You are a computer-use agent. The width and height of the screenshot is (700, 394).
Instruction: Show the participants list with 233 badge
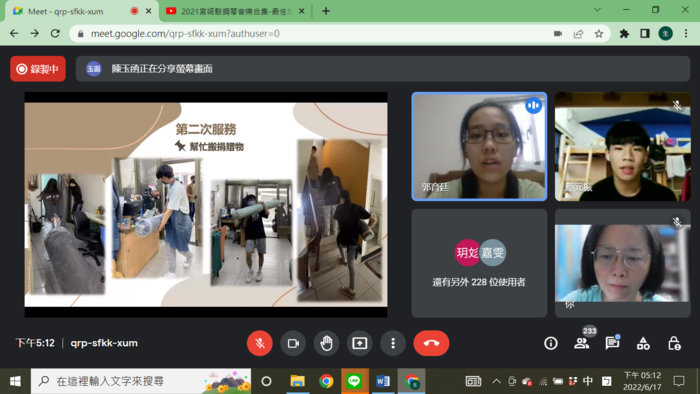(x=582, y=343)
